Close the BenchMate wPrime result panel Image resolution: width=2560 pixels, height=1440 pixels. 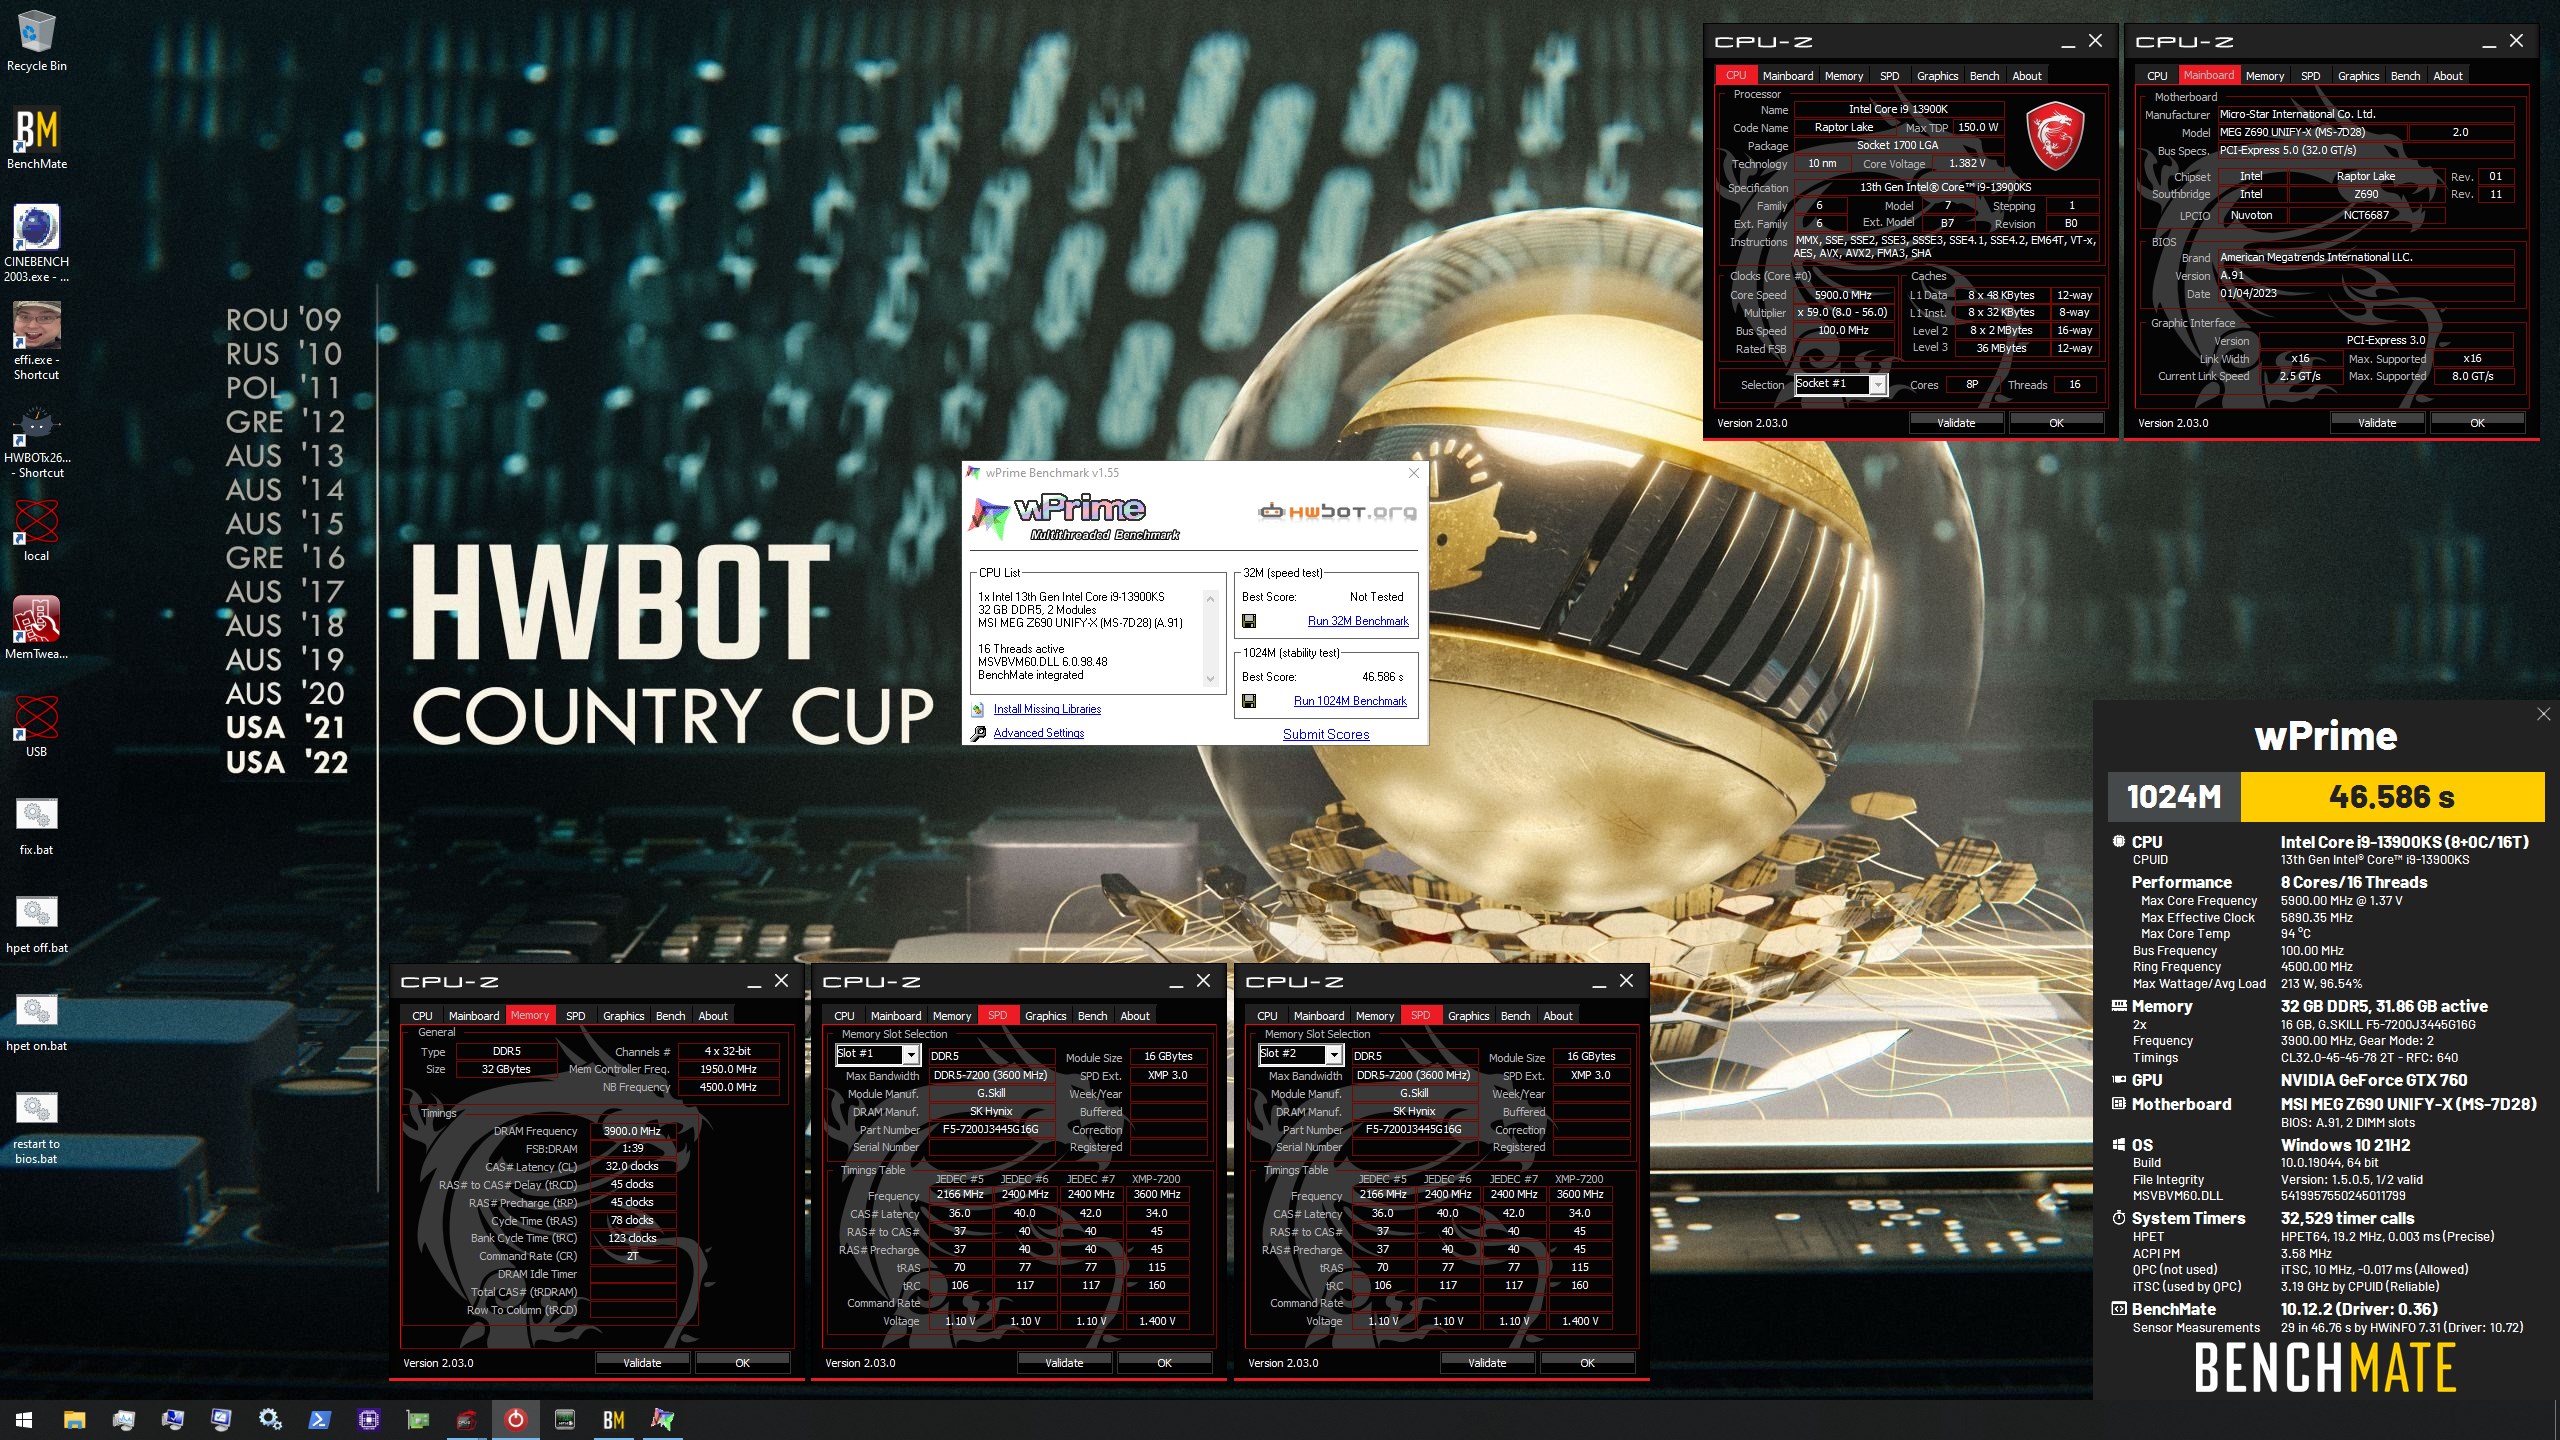[x=2543, y=714]
